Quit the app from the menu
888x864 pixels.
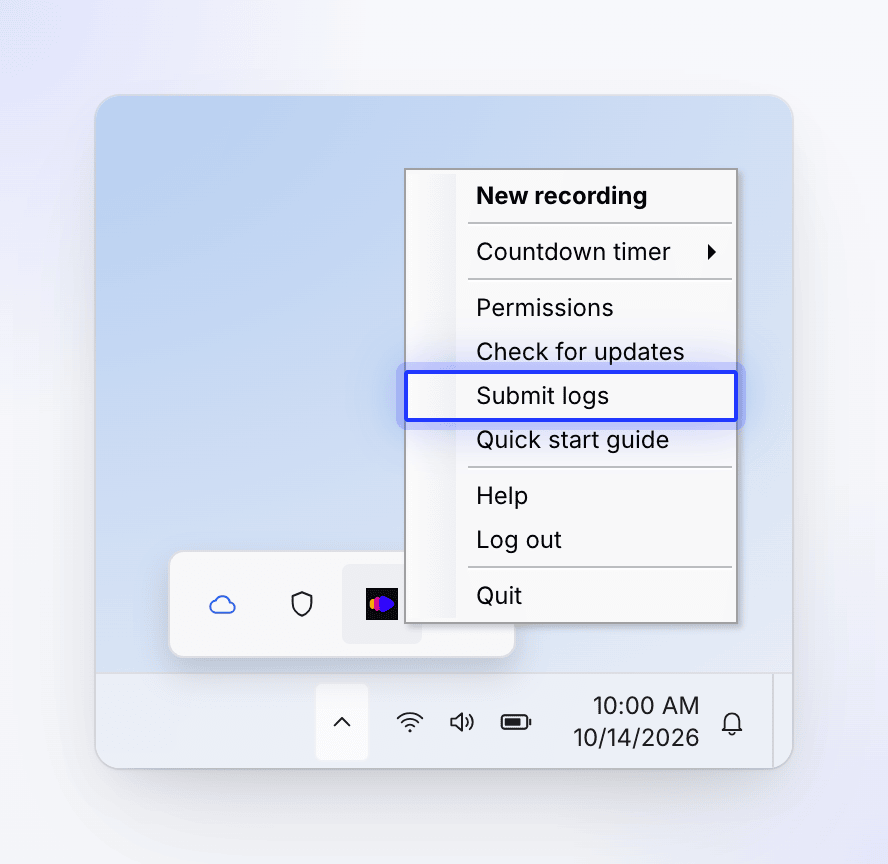click(571, 596)
